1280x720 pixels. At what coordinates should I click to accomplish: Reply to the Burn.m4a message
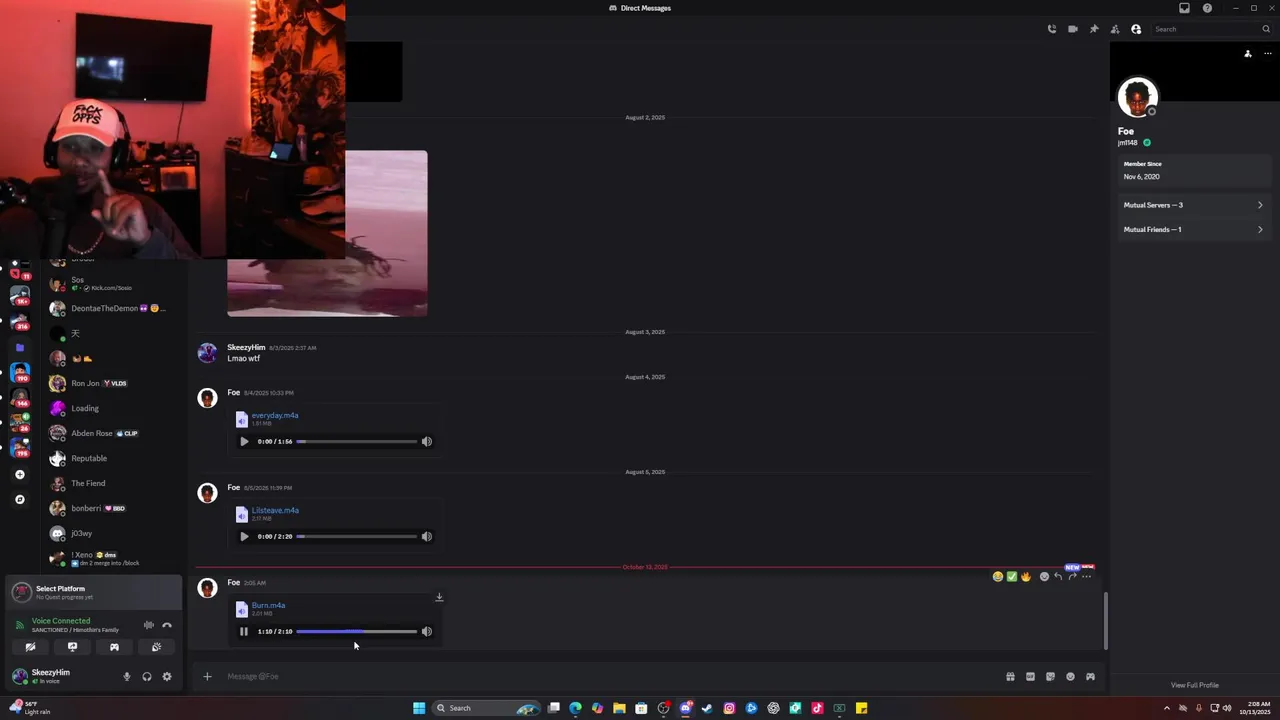coord(1058,577)
